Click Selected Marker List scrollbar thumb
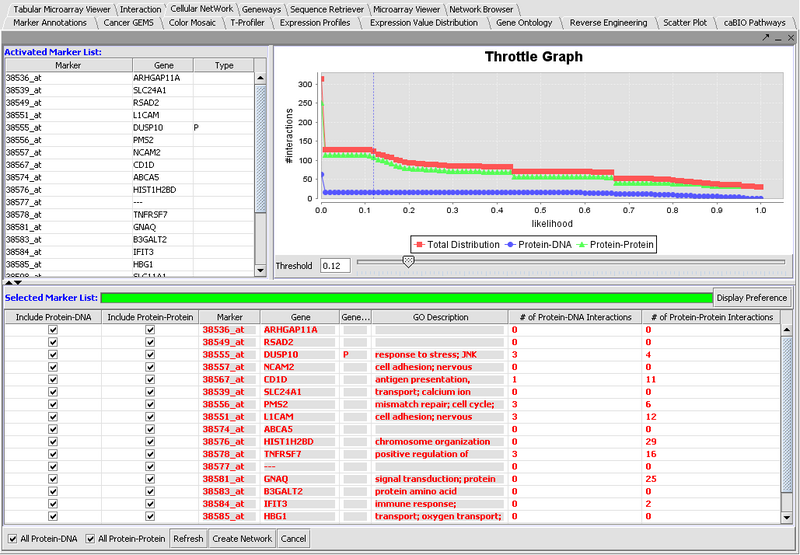This screenshot has width=800, height=555. point(786,413)
